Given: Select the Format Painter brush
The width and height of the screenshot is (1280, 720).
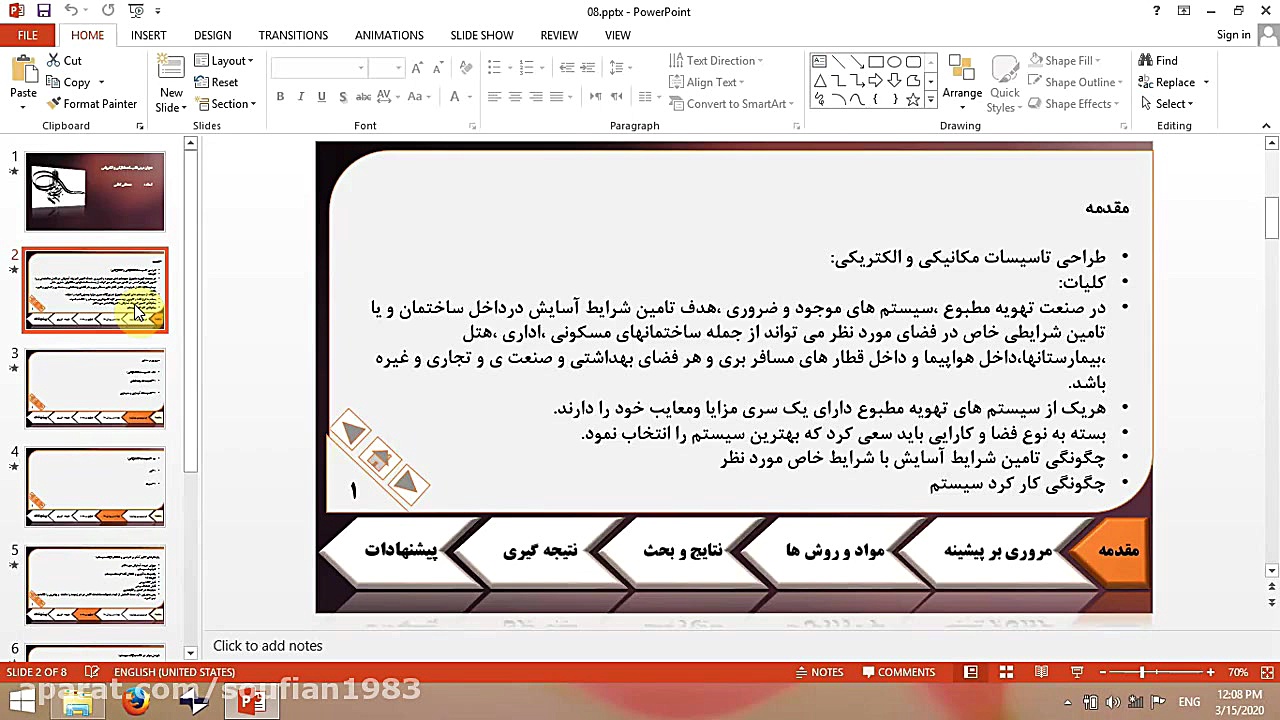Looking at the screenshot, I should point(92,104).
